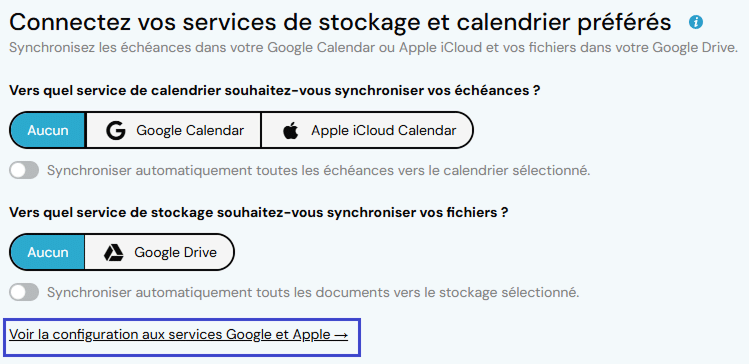The height and width of the screenshot is (364, 749).
Task: Click the "Connectez vos services de stockage" heading
Action: [340, 23]
